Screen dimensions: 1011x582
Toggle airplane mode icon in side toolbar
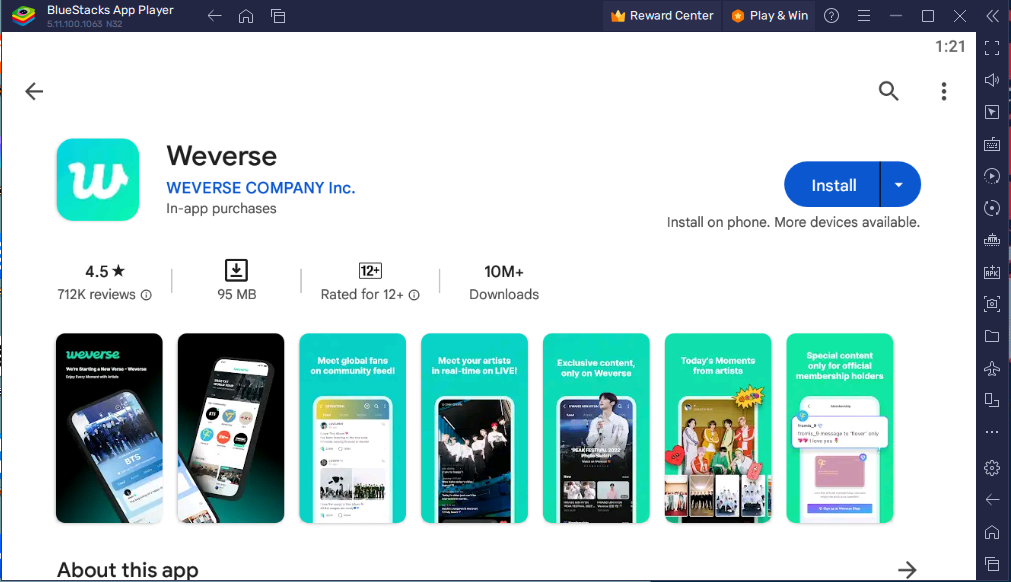pos(992,368)
